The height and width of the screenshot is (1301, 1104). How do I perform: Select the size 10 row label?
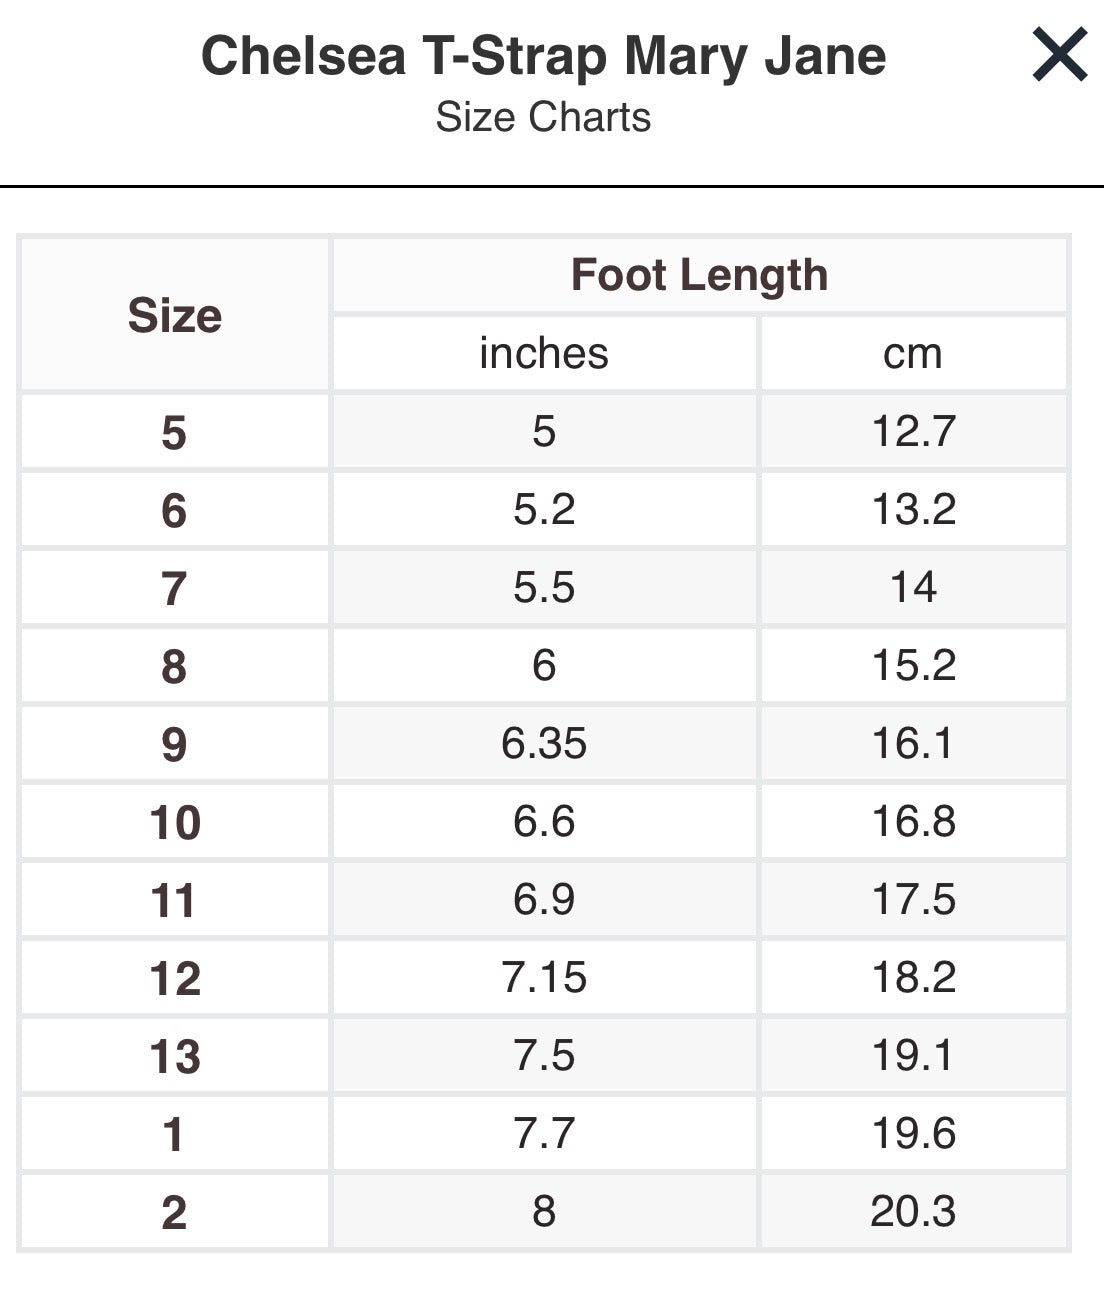coord(175,822)
